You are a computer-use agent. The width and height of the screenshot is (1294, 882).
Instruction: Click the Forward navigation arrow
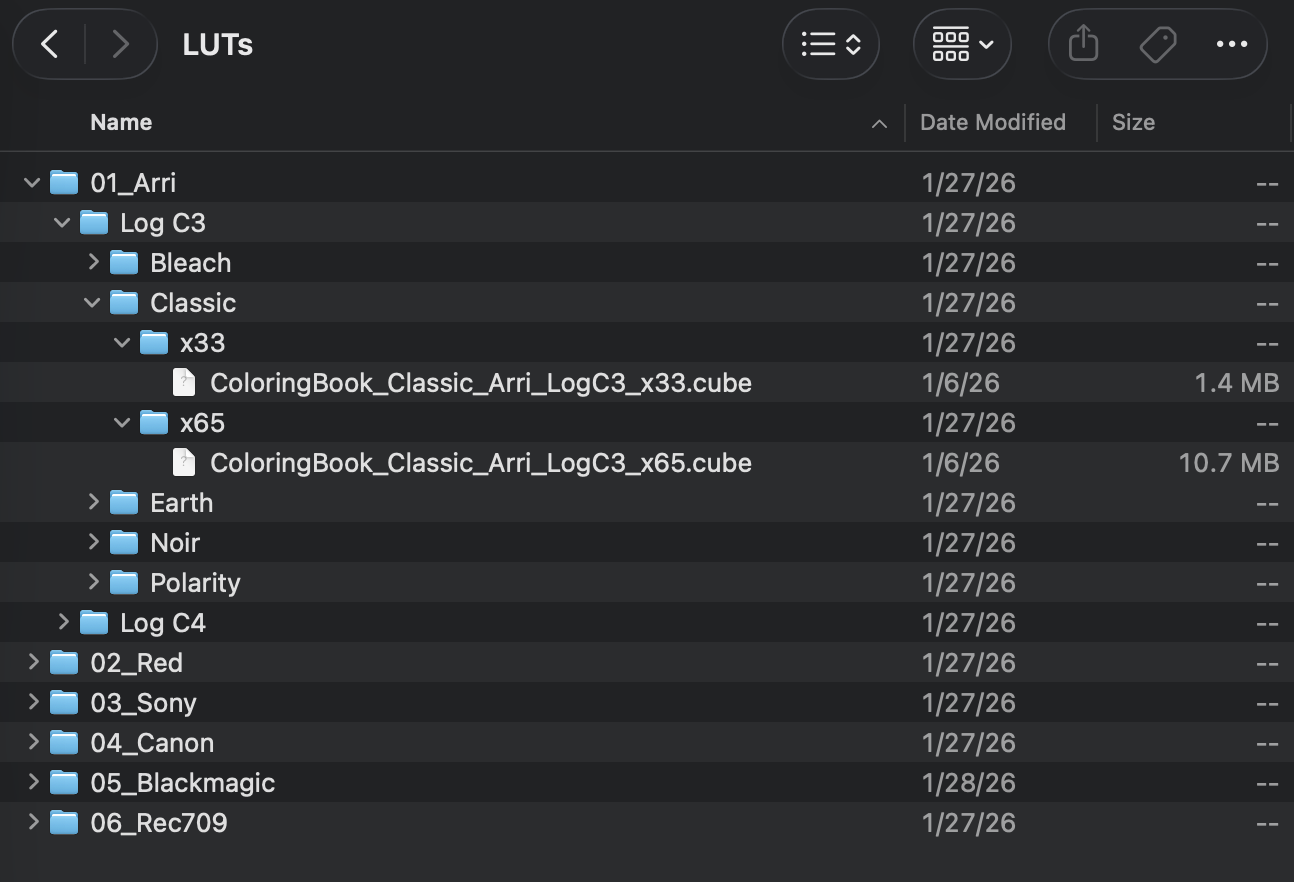click(121, 44)
